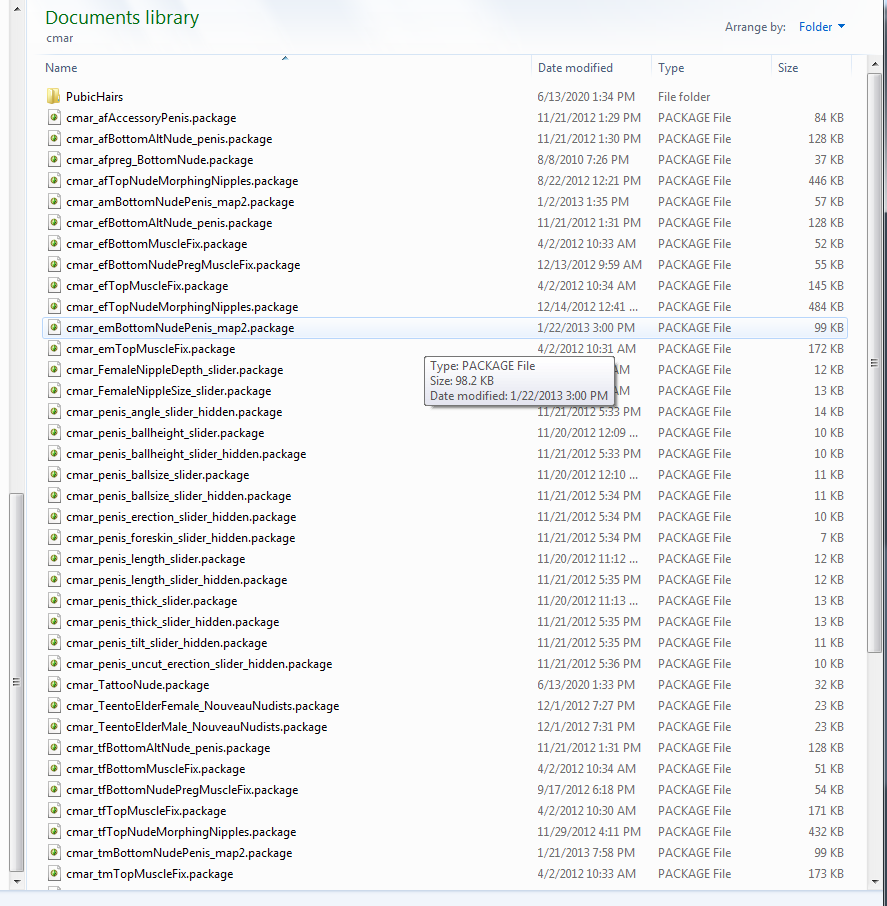Image resolution: width=887 pixels, height=906 pixels.
Task: Select cmar_penis_ballheight_slider_hidden.package file name
Action: point(186,454)
